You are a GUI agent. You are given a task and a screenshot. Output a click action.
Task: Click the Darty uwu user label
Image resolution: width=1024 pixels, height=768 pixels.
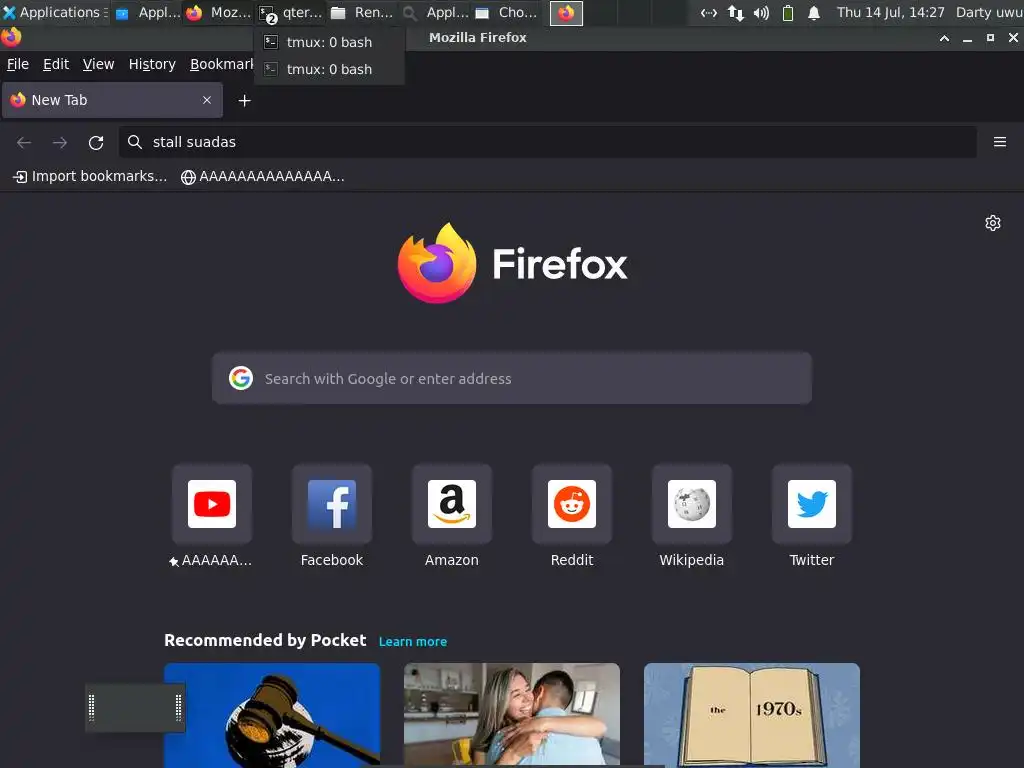[x=989, y=12]
